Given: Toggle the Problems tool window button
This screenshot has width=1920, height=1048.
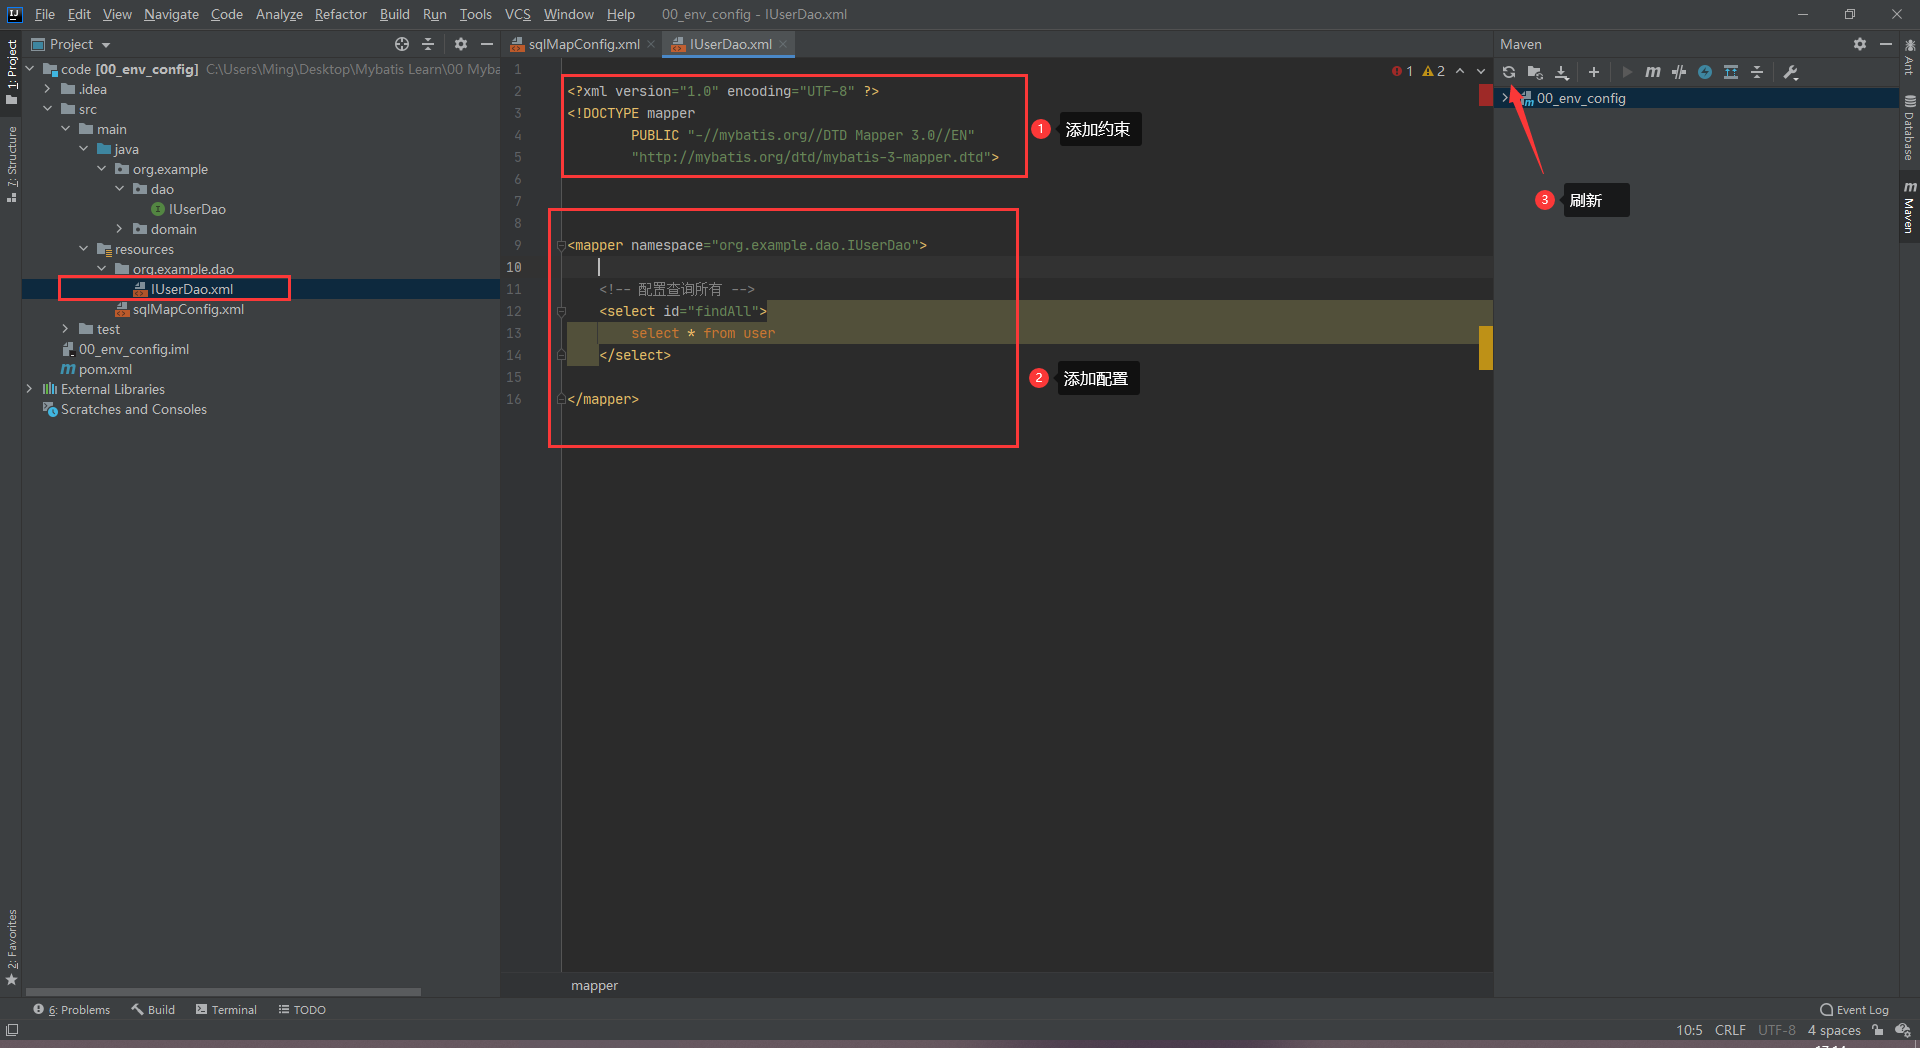Looking at the screenshot, I should click(72, 1010).
